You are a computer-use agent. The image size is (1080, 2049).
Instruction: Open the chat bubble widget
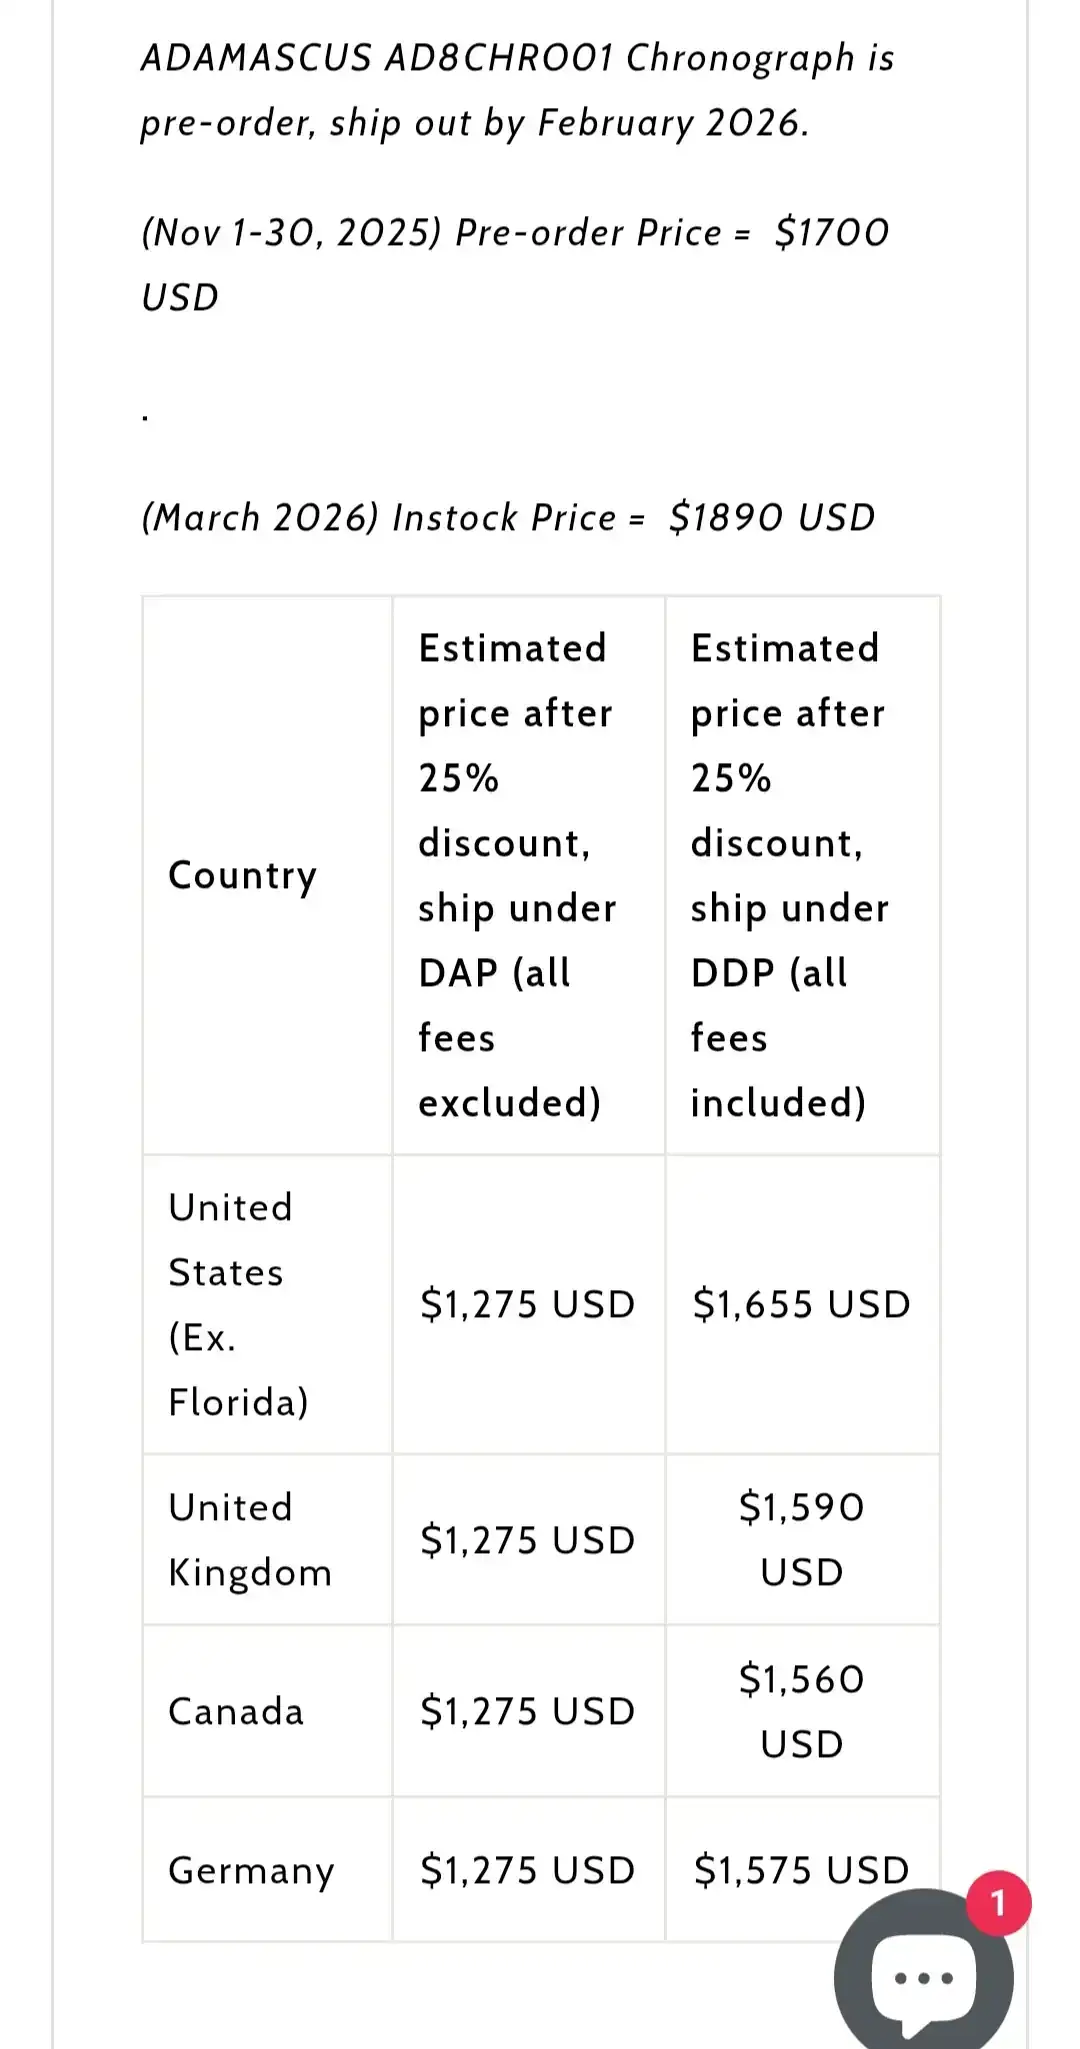(922, 1975)
